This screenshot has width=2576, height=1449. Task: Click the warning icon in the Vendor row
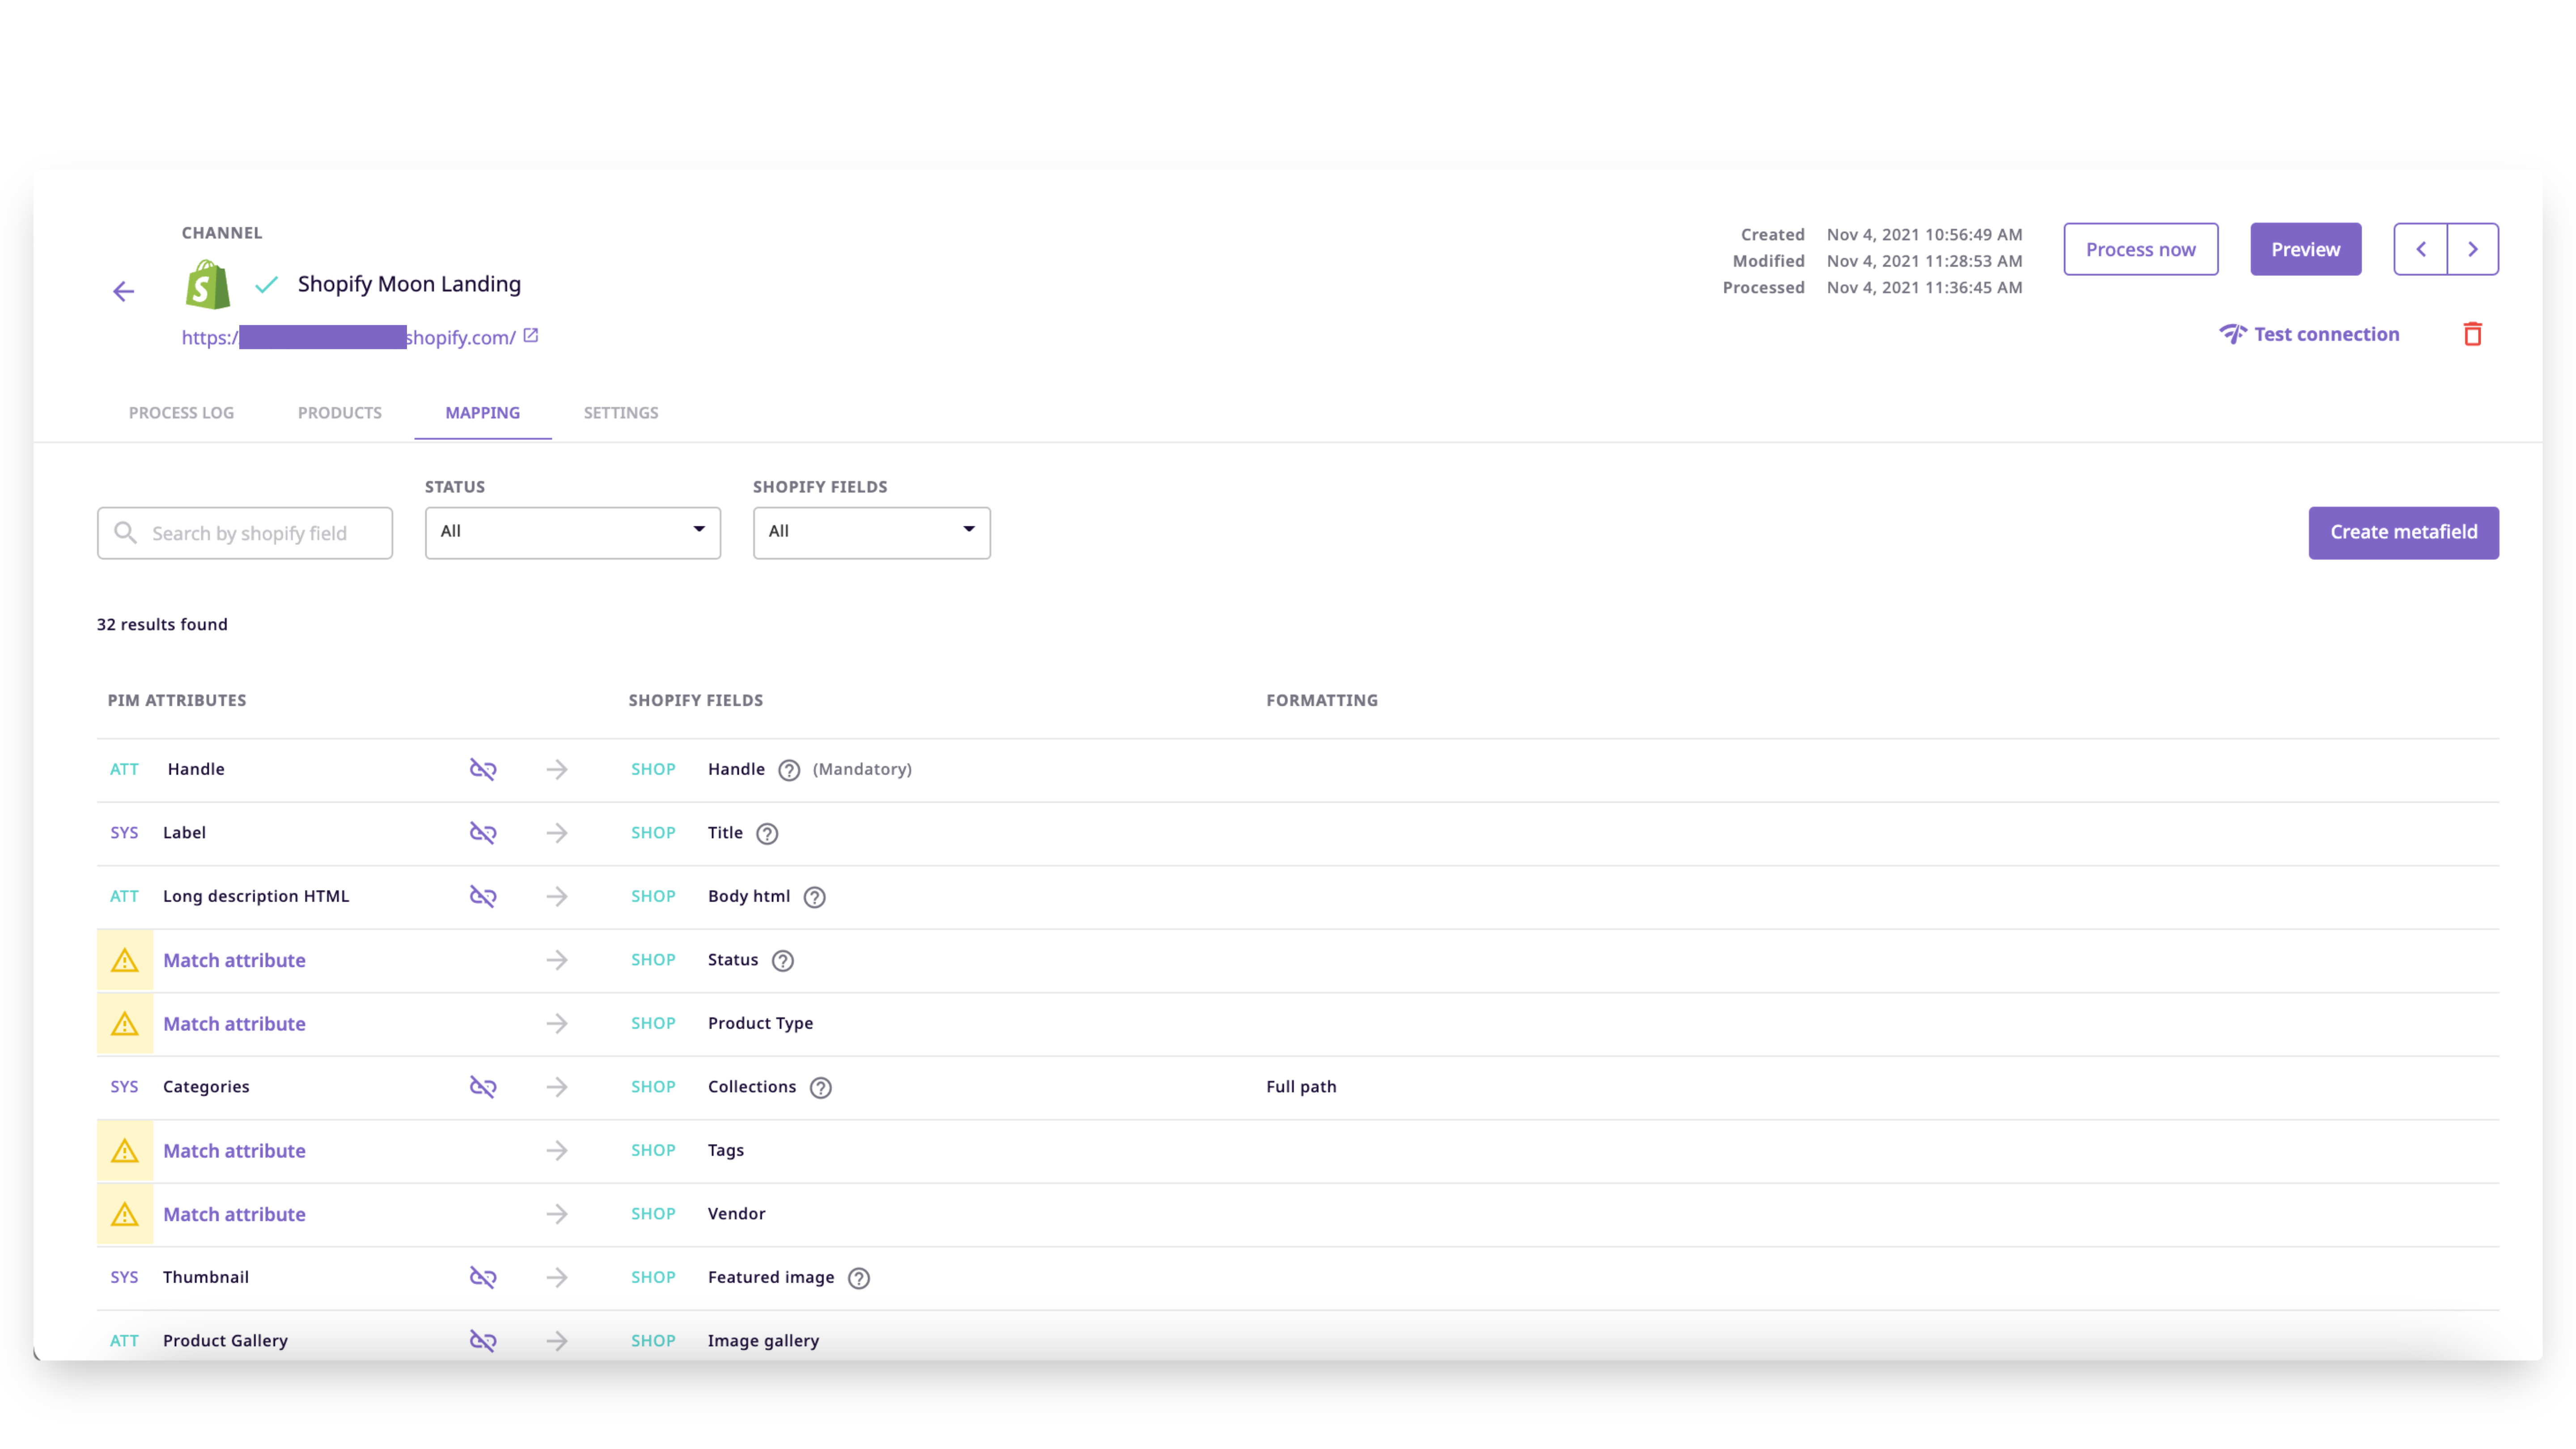point(125,1215)
